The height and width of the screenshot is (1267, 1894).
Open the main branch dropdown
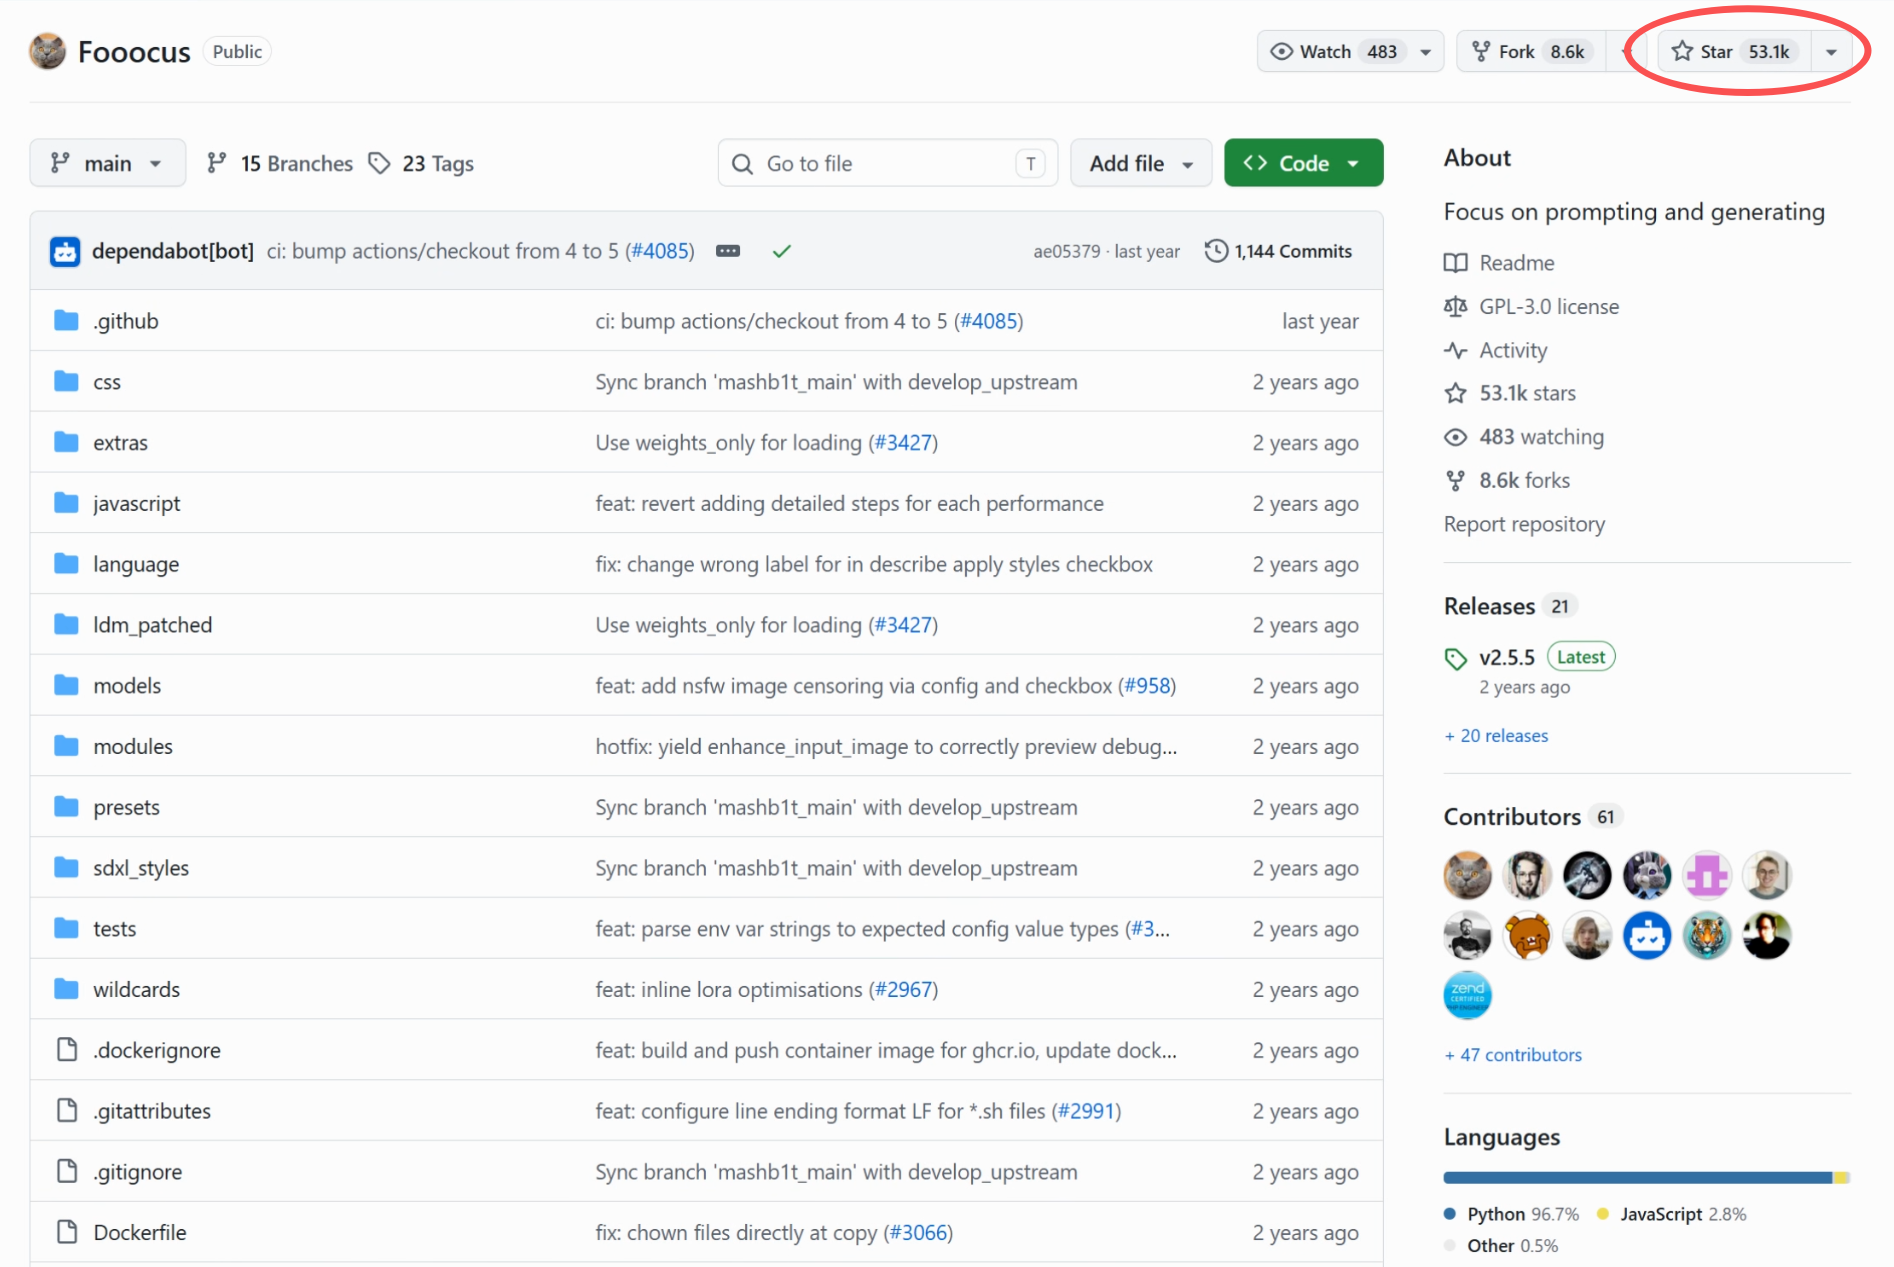pos(108,163)
